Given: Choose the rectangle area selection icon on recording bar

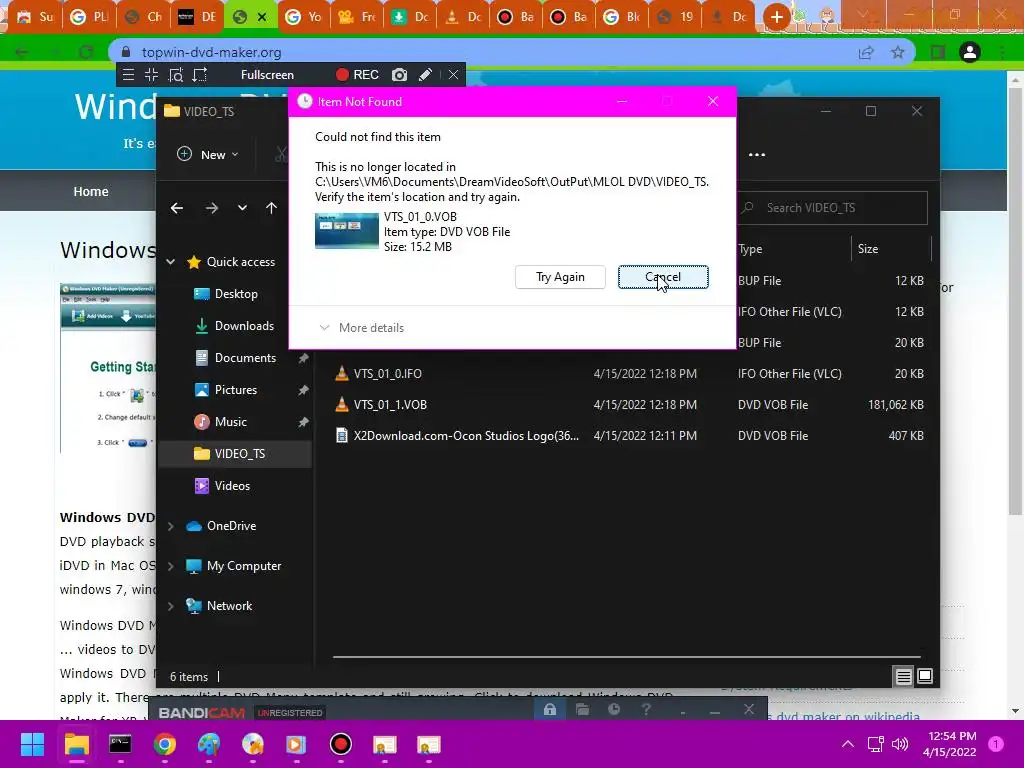Looking at the screenshot, I should coord(200,75).
